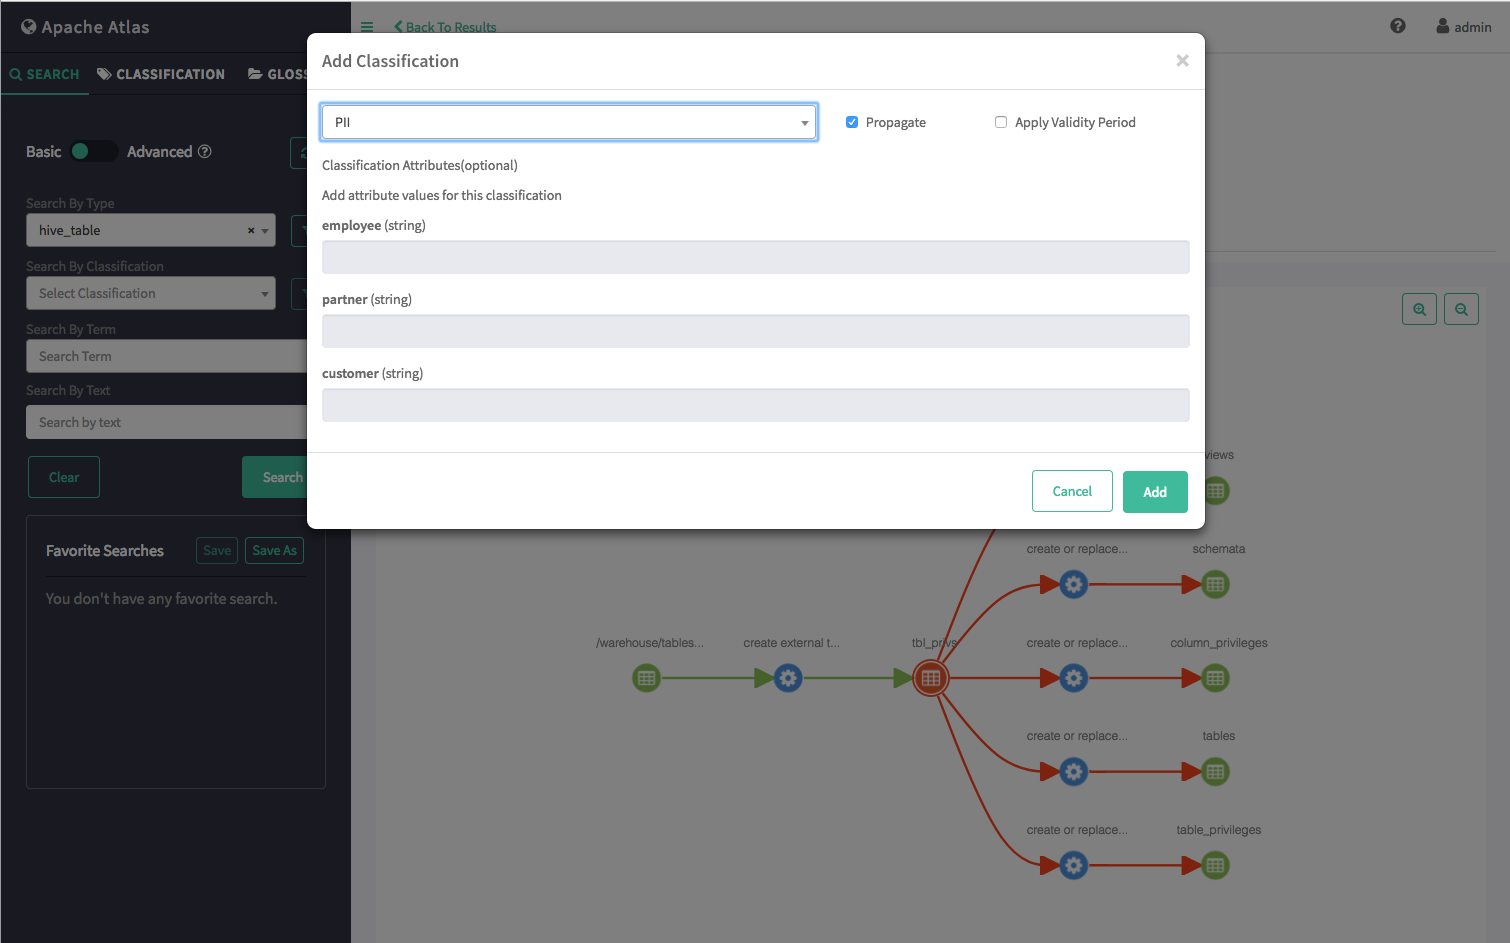The image size is (1510, 943).
Task: Select the tbl_prive table node
Action: [931, 678]
